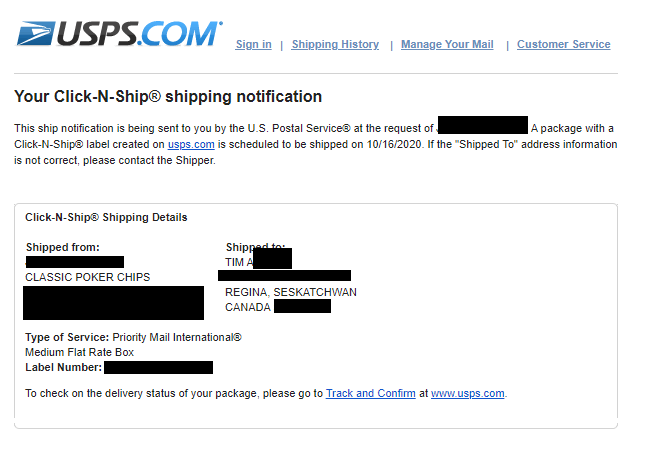660x450 pixels.
Task: Visit the Customer Service link
Action: (563, 44)
